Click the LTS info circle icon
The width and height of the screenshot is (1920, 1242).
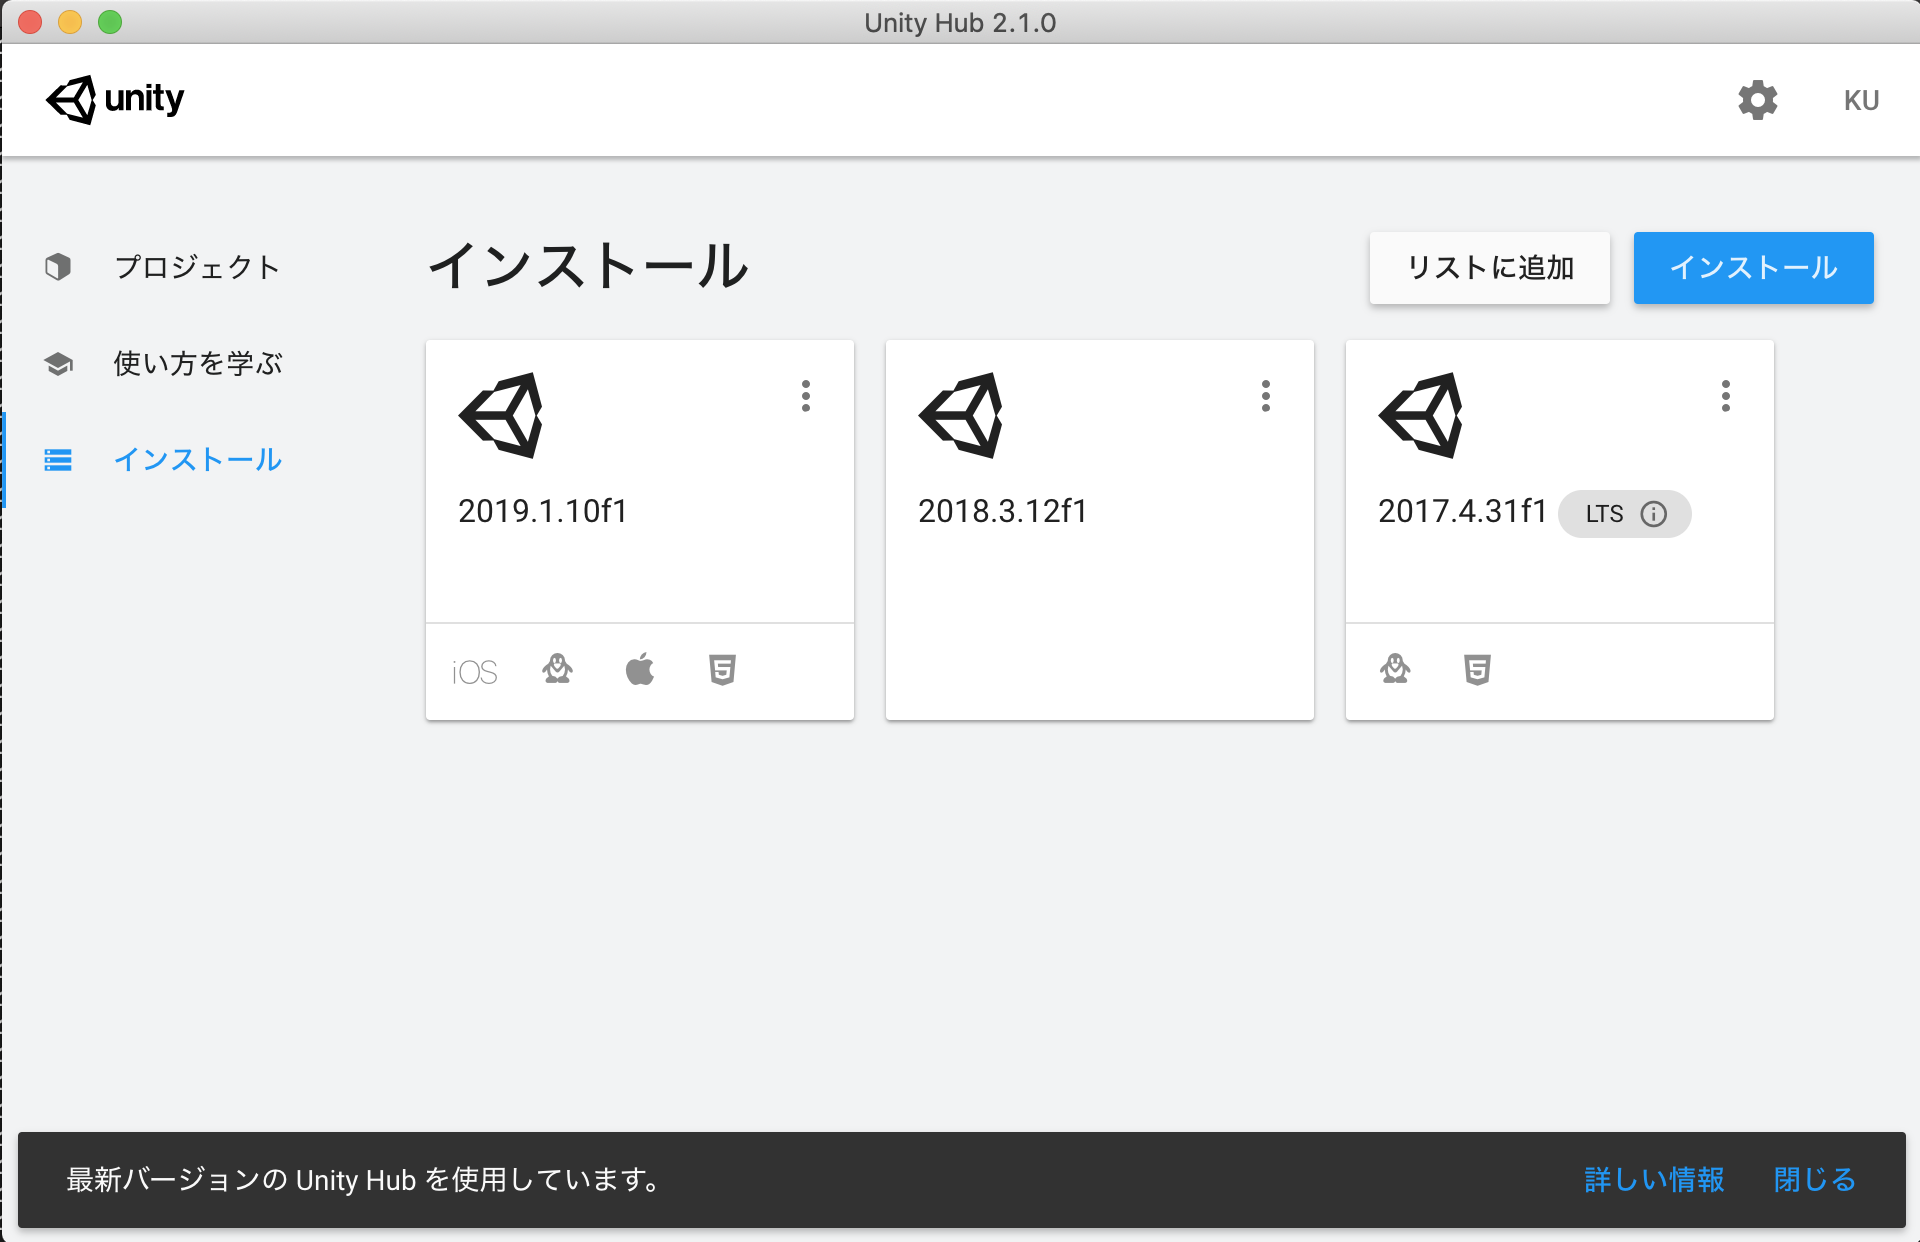click(1654, 514)
